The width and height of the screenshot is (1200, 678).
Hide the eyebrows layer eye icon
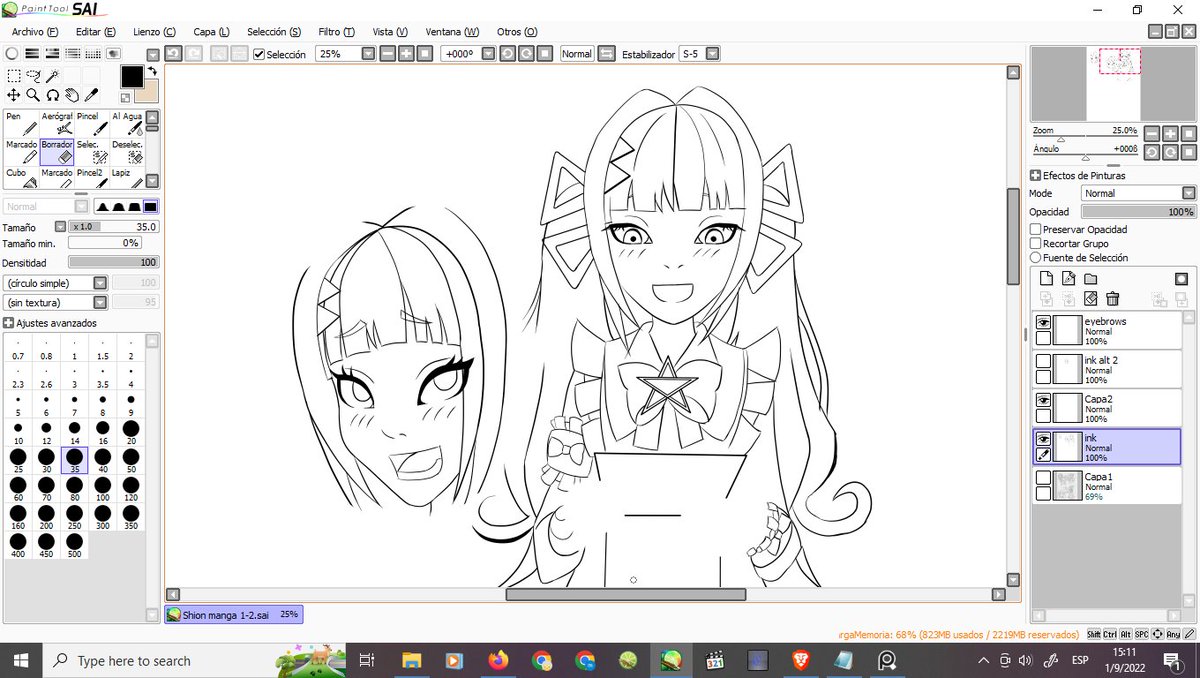pyautogui.click(x=1043, y=323)
